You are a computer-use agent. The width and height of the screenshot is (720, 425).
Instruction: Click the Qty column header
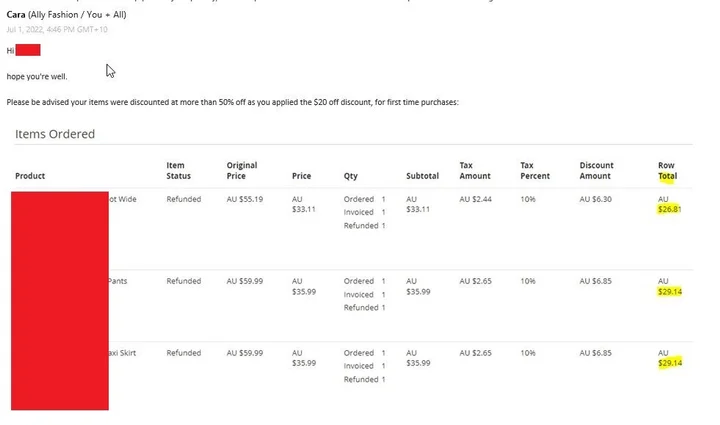350,176
